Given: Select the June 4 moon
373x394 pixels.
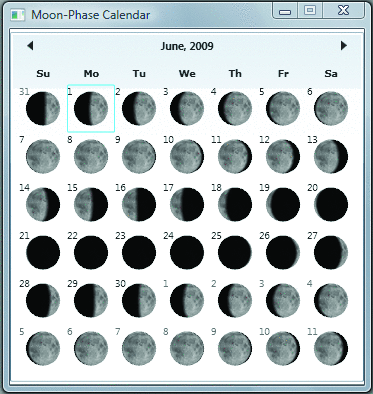Looking at the screenshot, I should point(235,108).
